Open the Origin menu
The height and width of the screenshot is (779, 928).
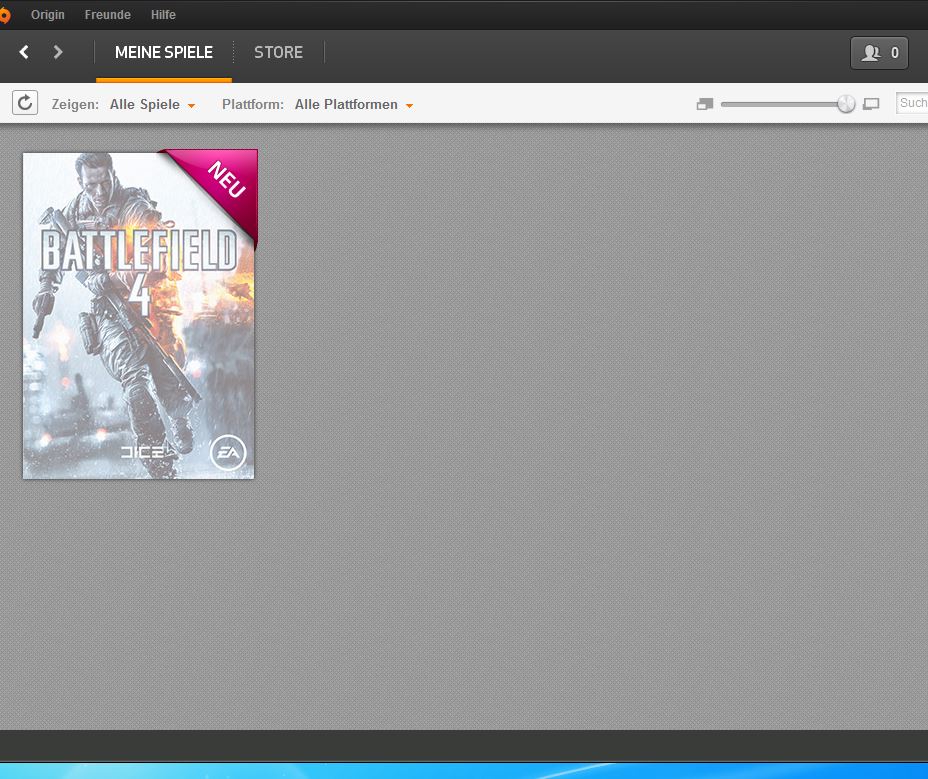47,15
